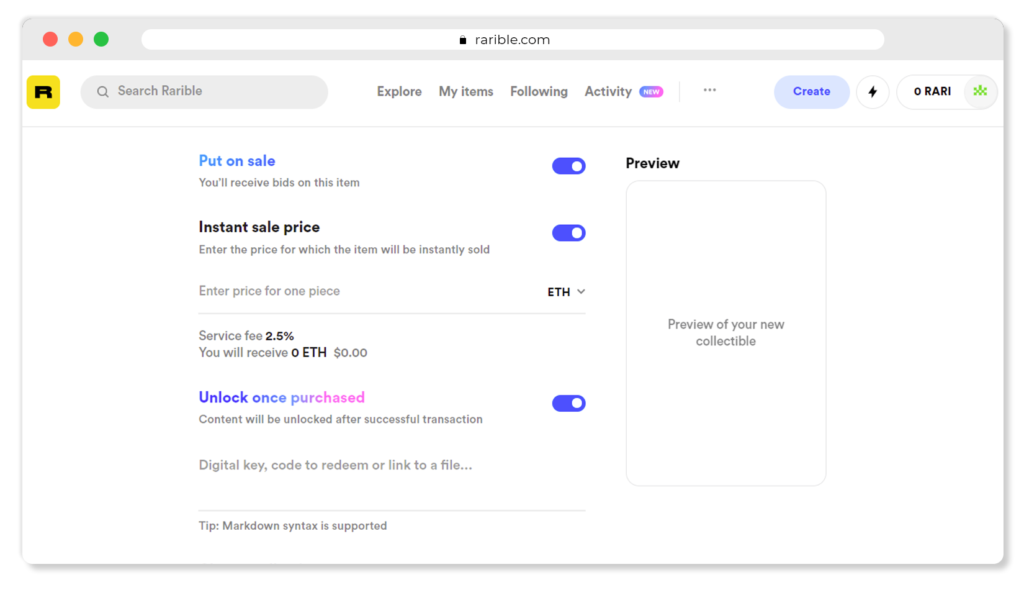Click the lock icon in address bar
This screenshot has width=1024, height=590.
[x=462, y=40]
